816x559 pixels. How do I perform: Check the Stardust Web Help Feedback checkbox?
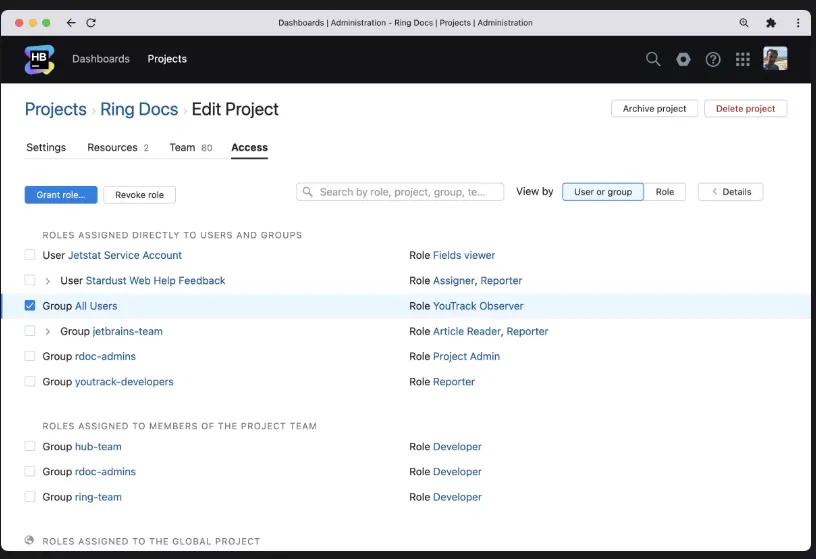pos(30,280)
